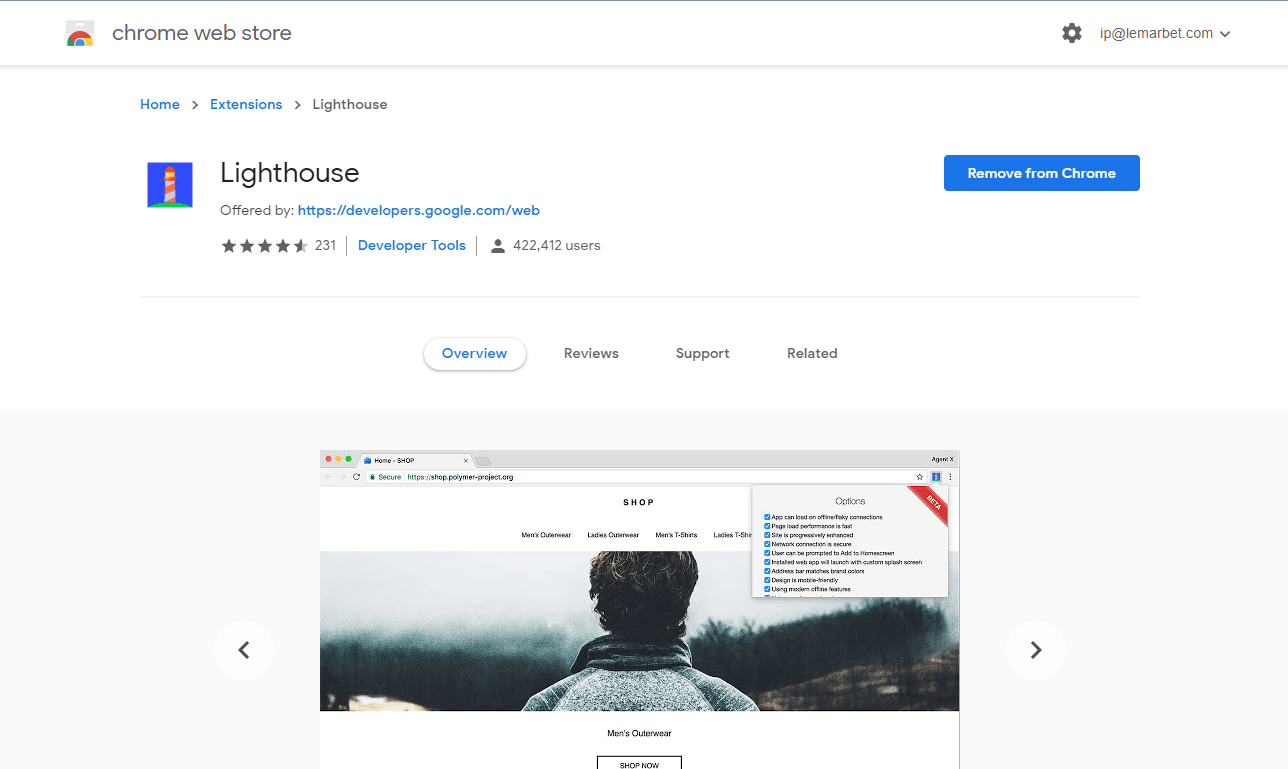1288x769 pixels.
Task: Open the Extensions breadcrumb link
Action: (246, 104)
